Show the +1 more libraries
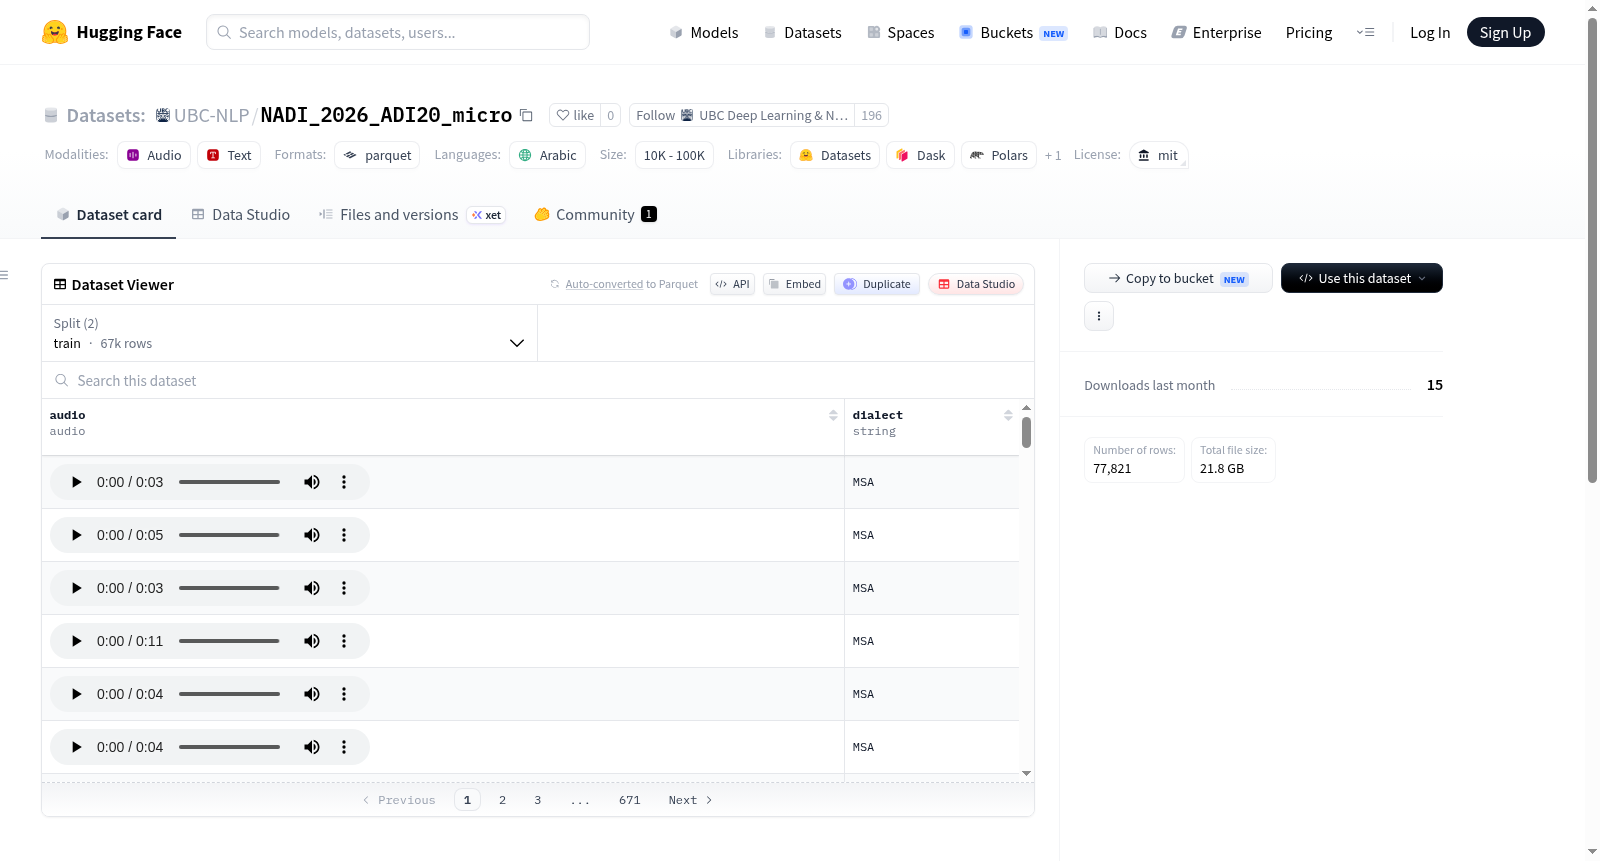 point(1053,155)
